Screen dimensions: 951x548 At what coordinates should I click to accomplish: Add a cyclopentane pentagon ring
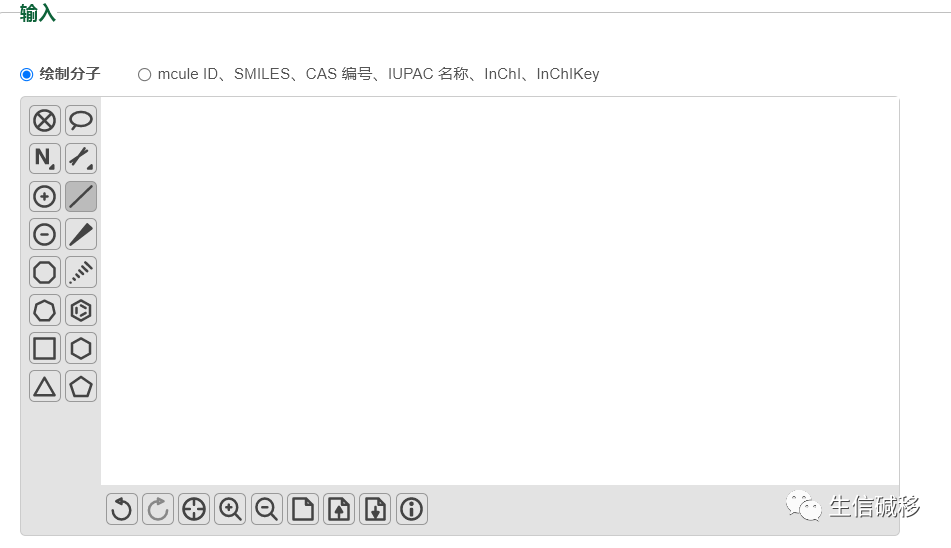point(81,386)
